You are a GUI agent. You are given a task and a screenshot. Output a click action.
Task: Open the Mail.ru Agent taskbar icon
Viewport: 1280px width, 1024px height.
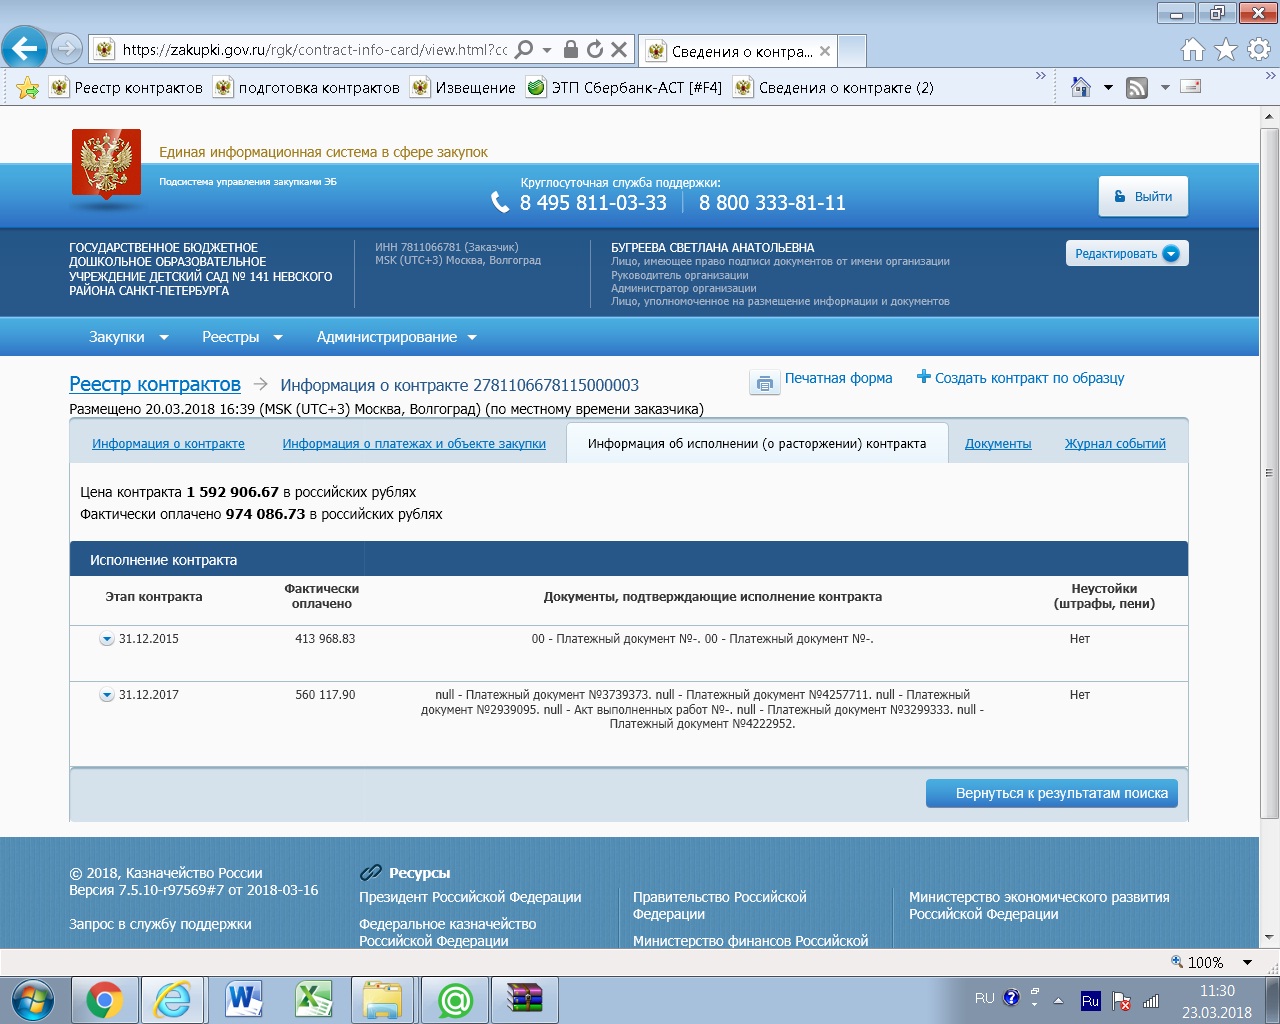pos(455,1000)
